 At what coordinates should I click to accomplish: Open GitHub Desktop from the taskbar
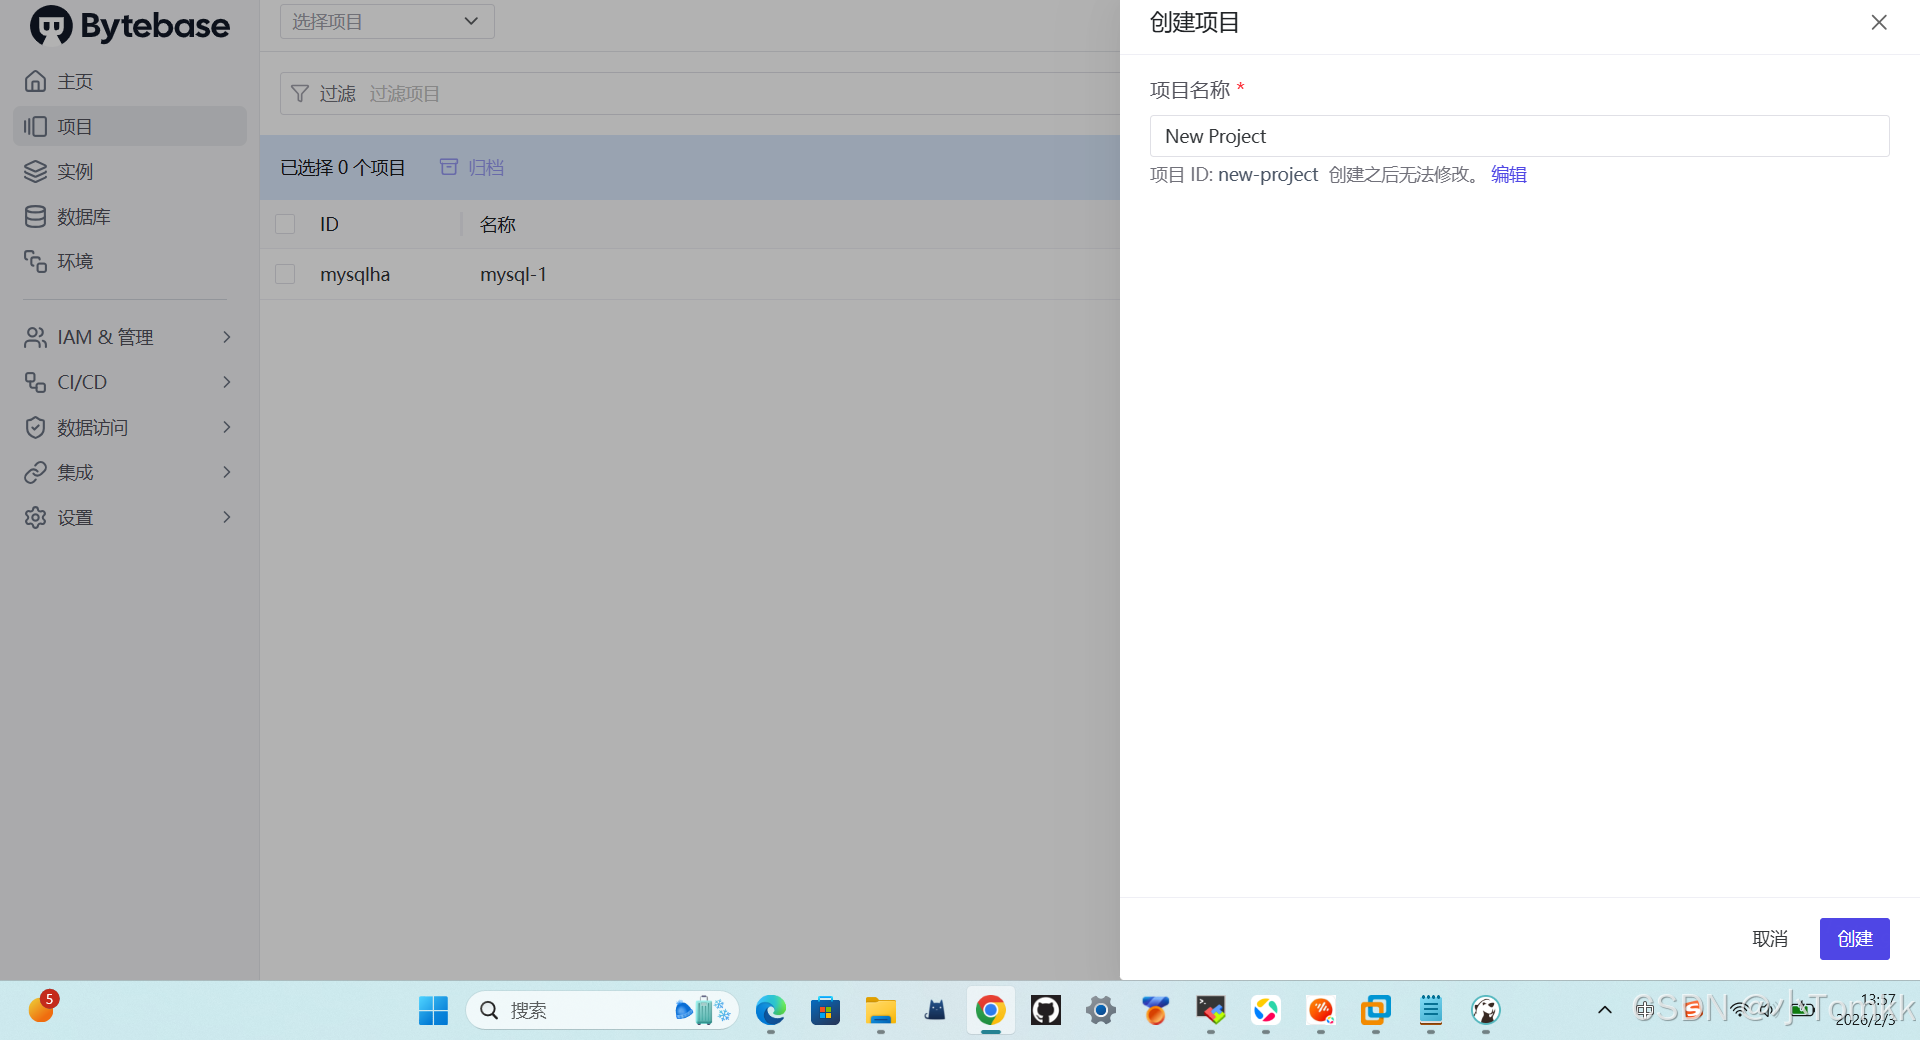click(x=1045, y=1010)
